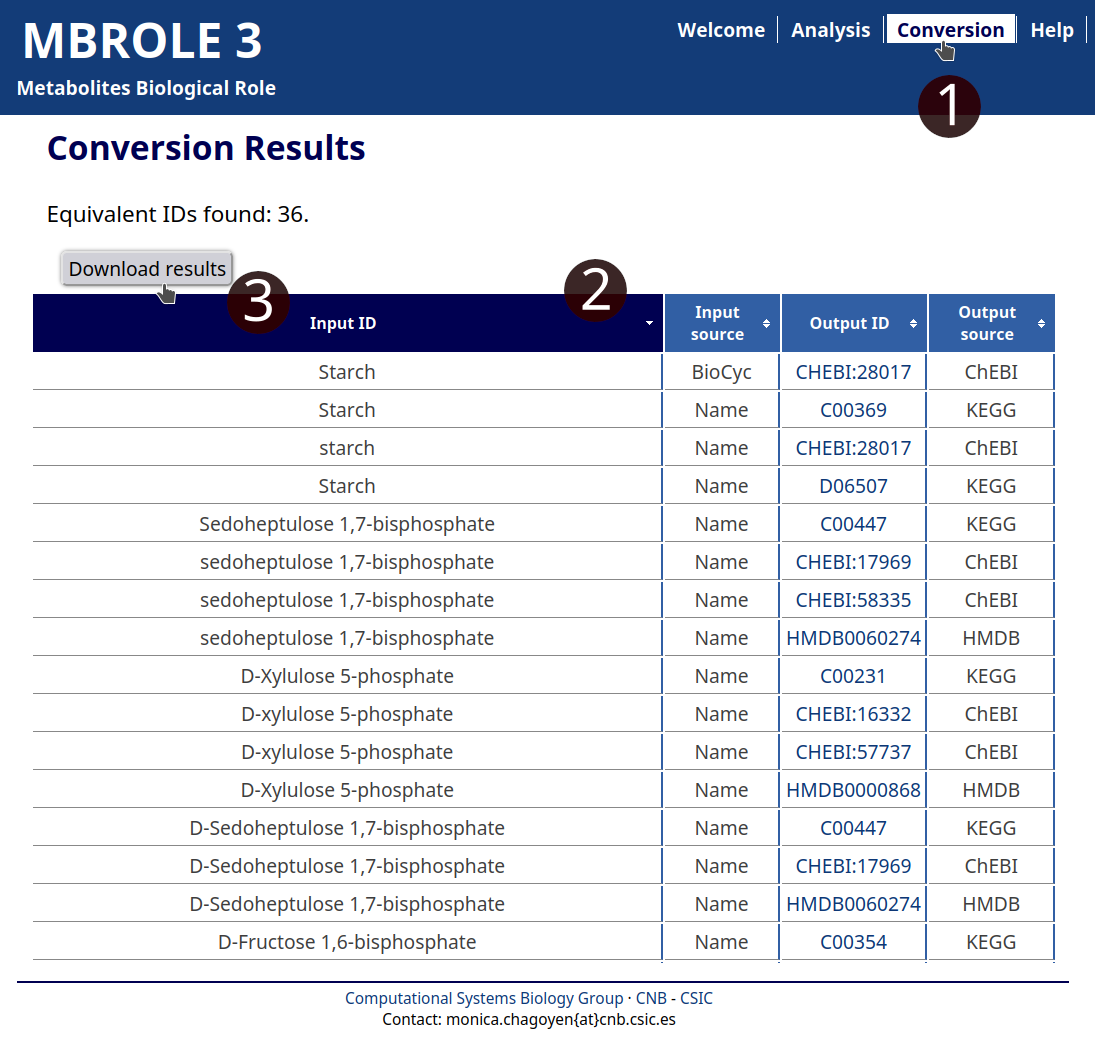Click the MBROLE 3 logo title
This screenshot has width=1096, height=1042.
pyautogui.click(x=143, y=41)
